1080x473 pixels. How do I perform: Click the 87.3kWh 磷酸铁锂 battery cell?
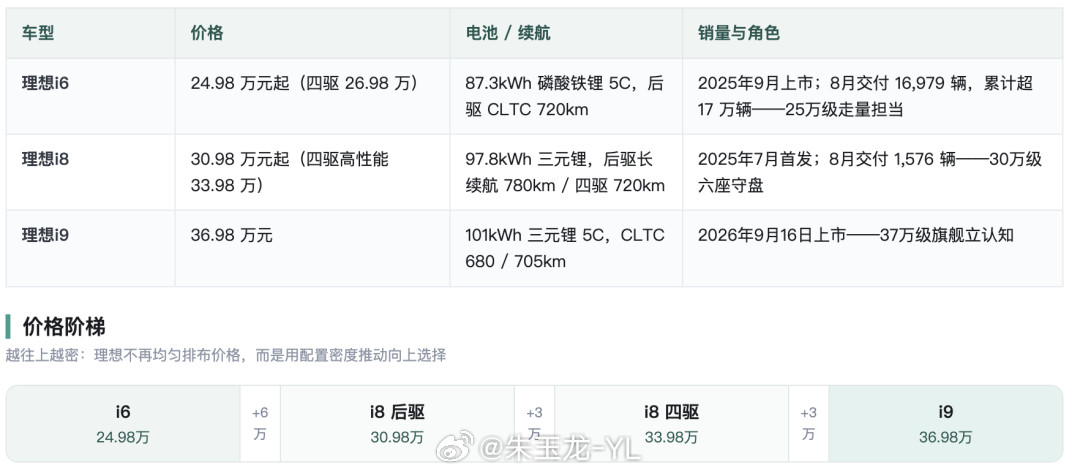click(x=565, y=96)
